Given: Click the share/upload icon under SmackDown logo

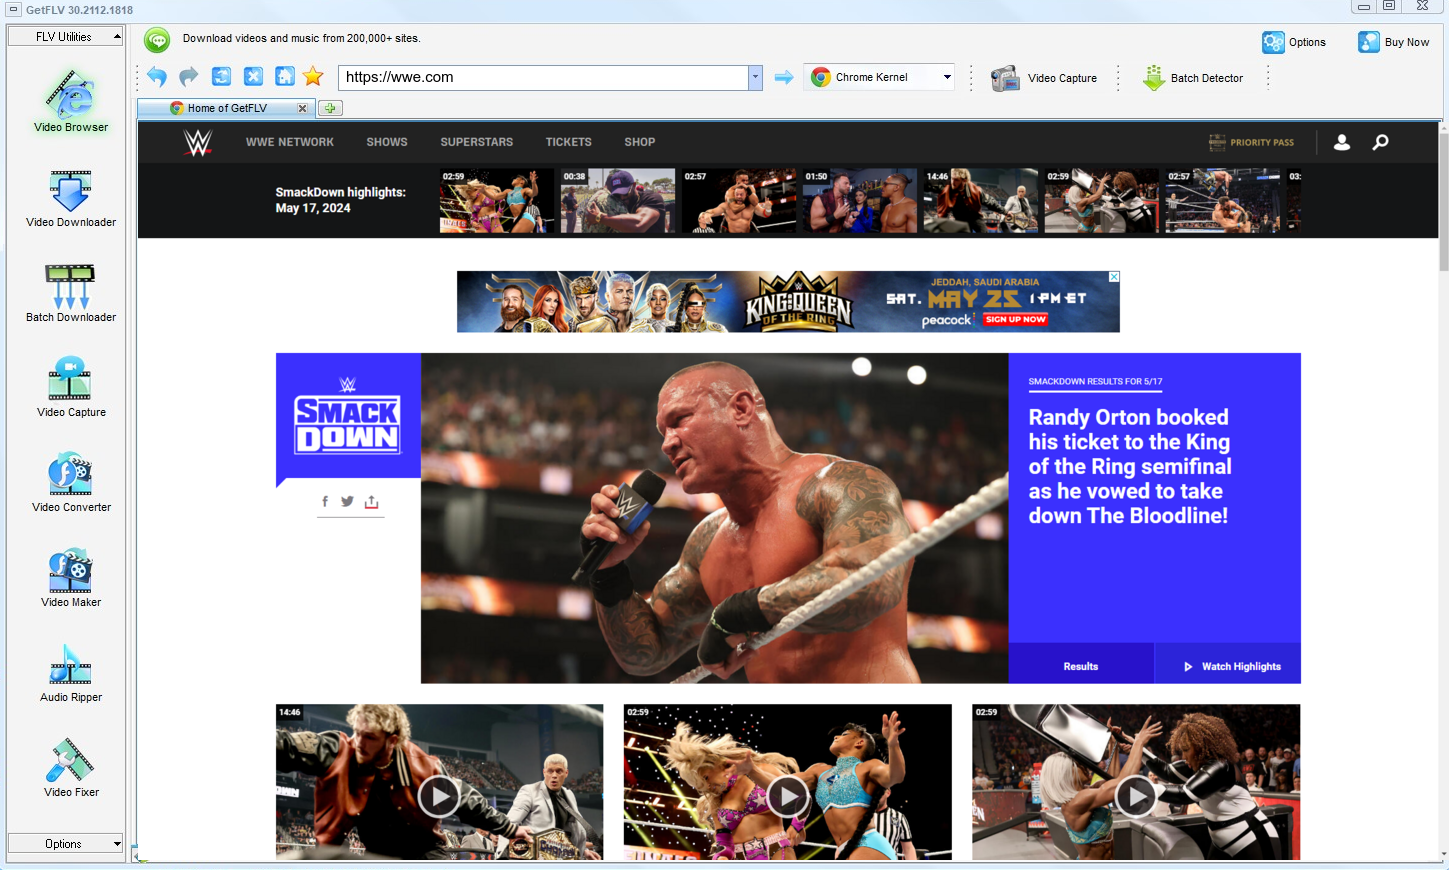Looking at the screenshot, I should pyautogui.click(x=372, y=502).
